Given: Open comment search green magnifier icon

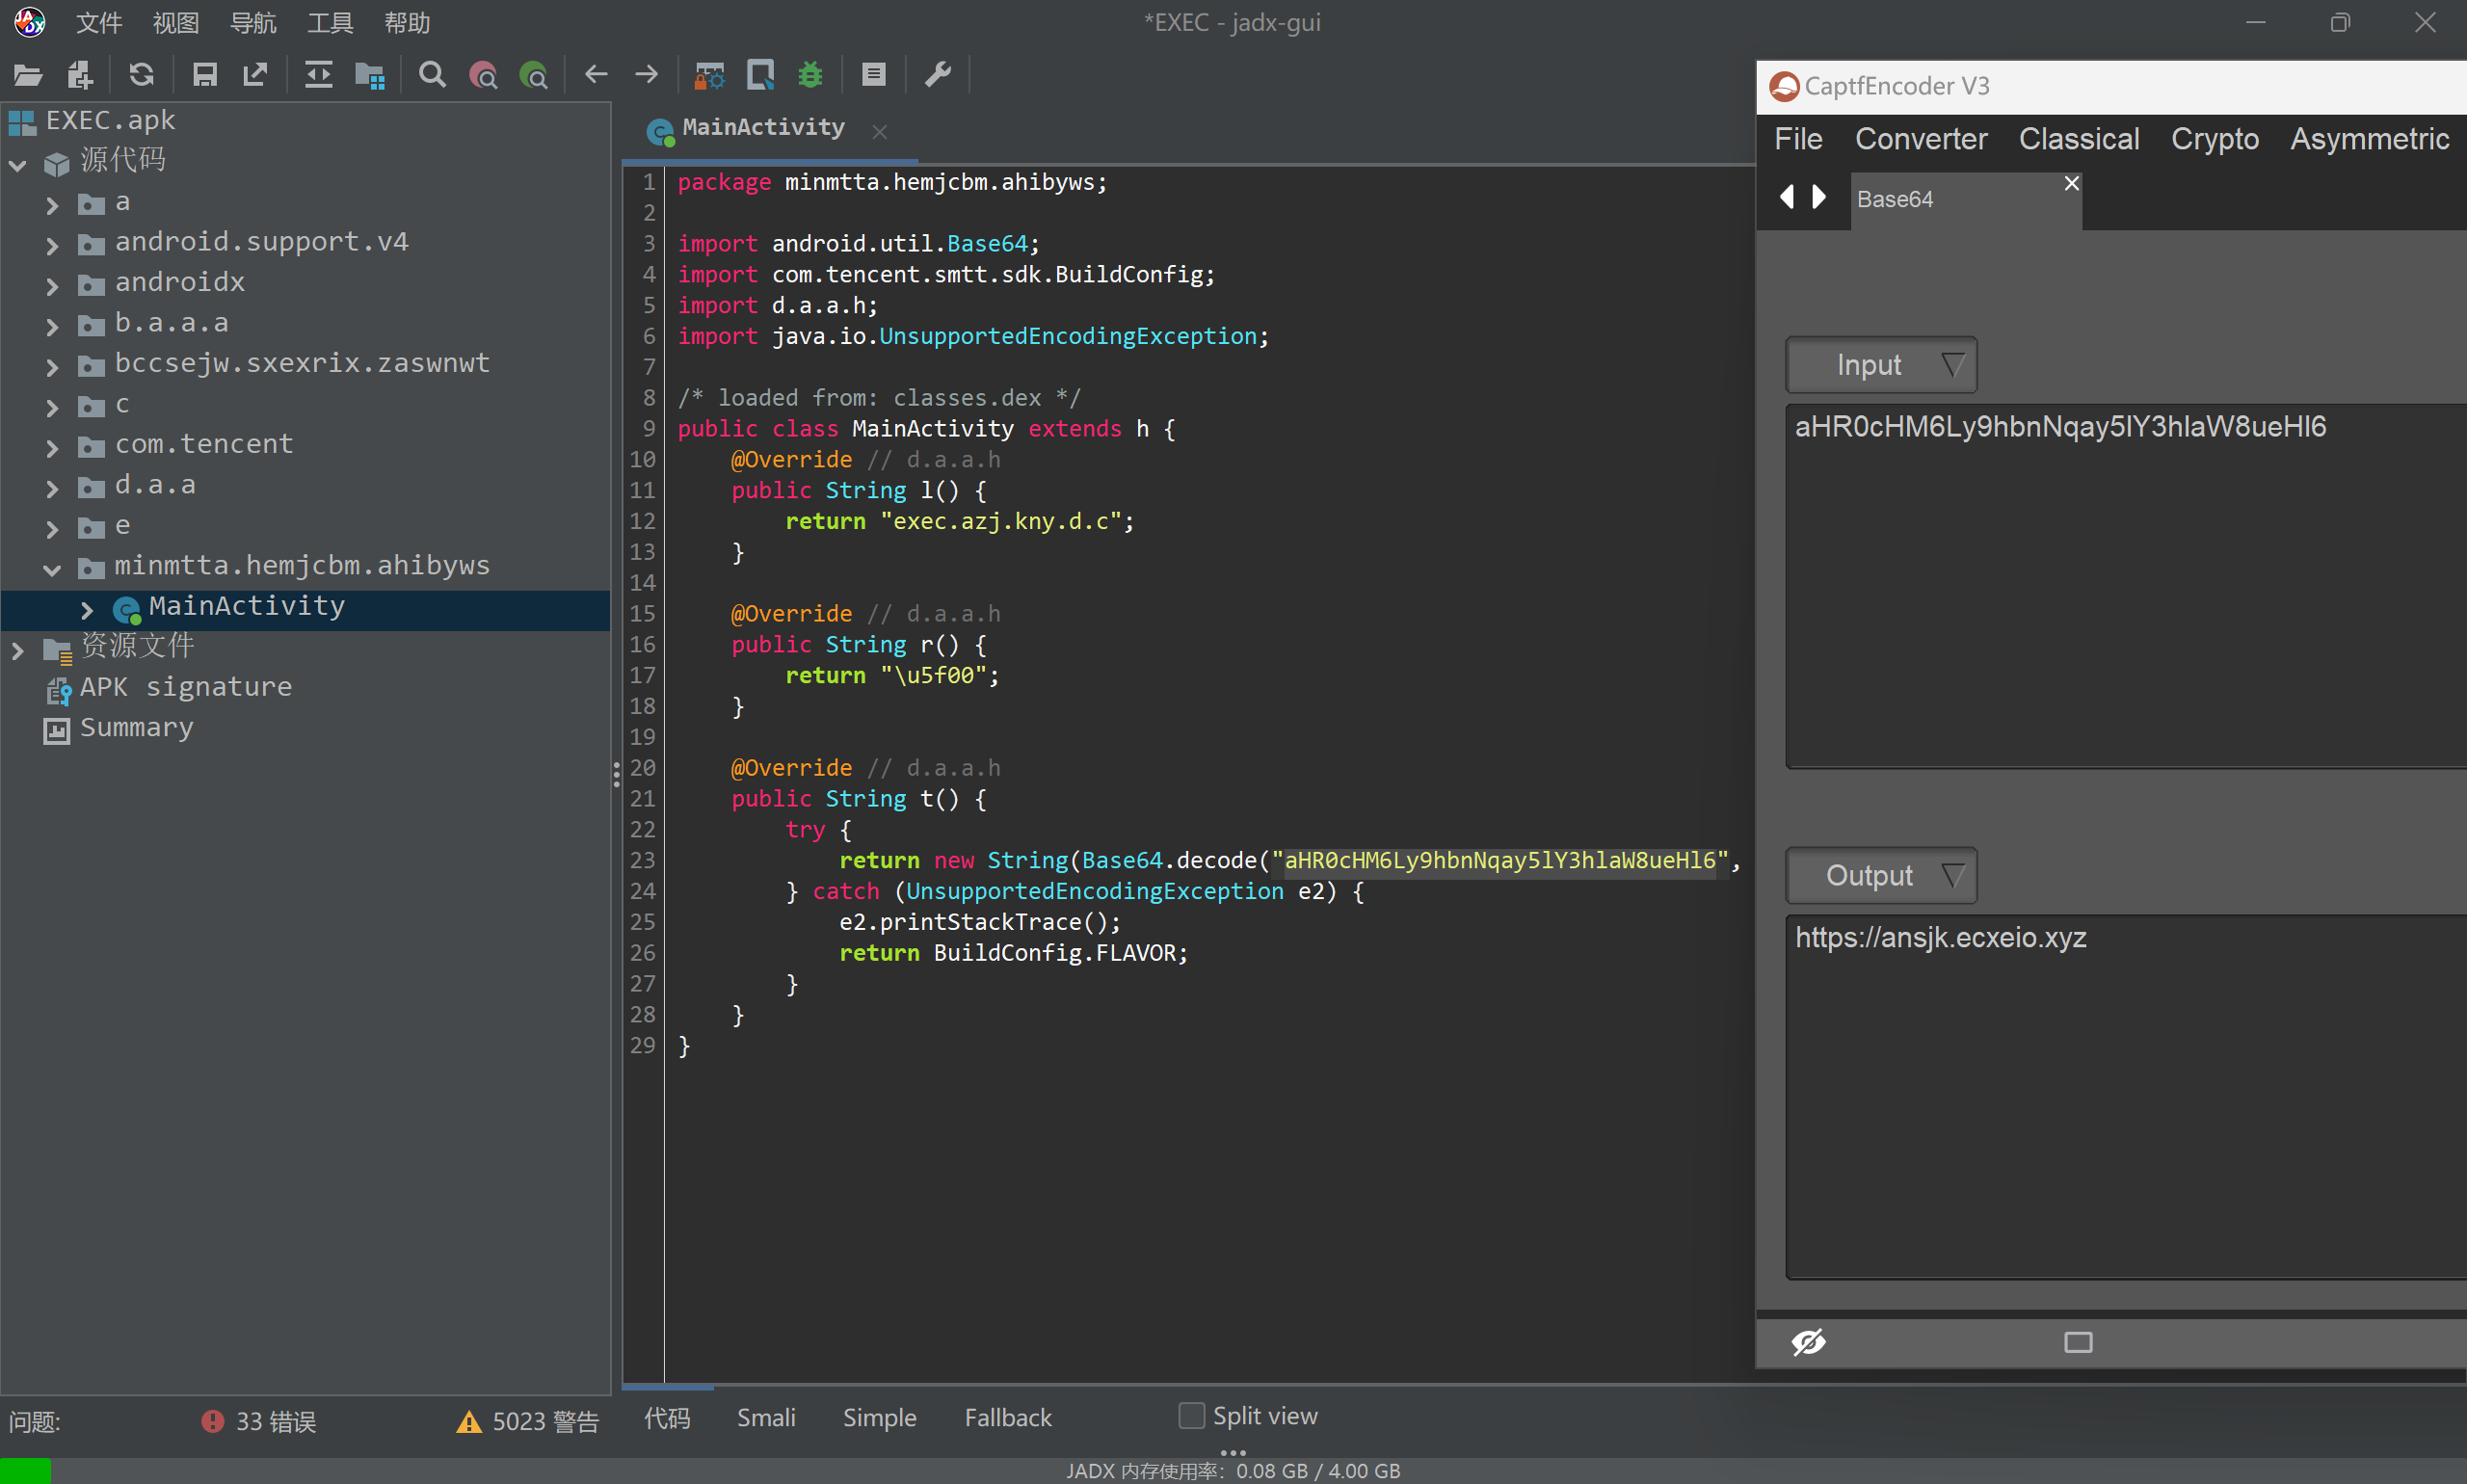Looking at the screenshot, I should [x=534, y=75].
